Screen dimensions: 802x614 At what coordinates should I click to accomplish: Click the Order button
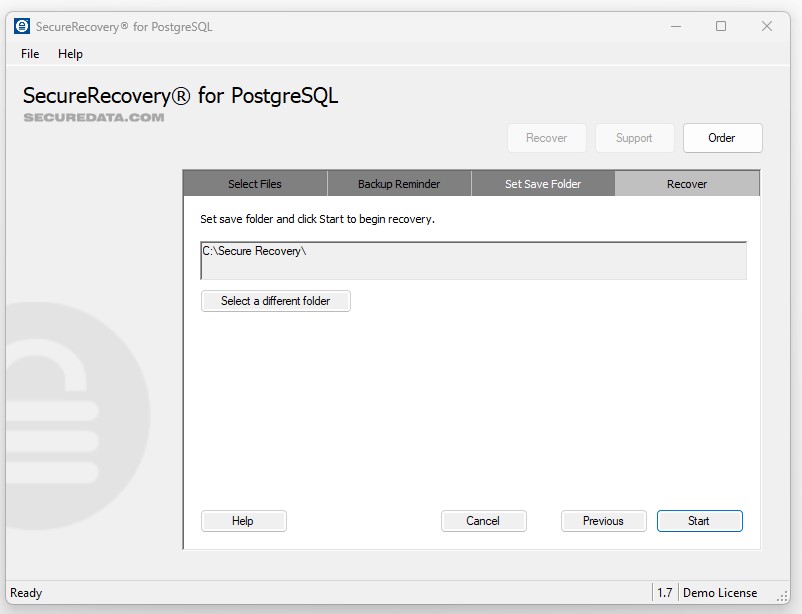[722, 138]
